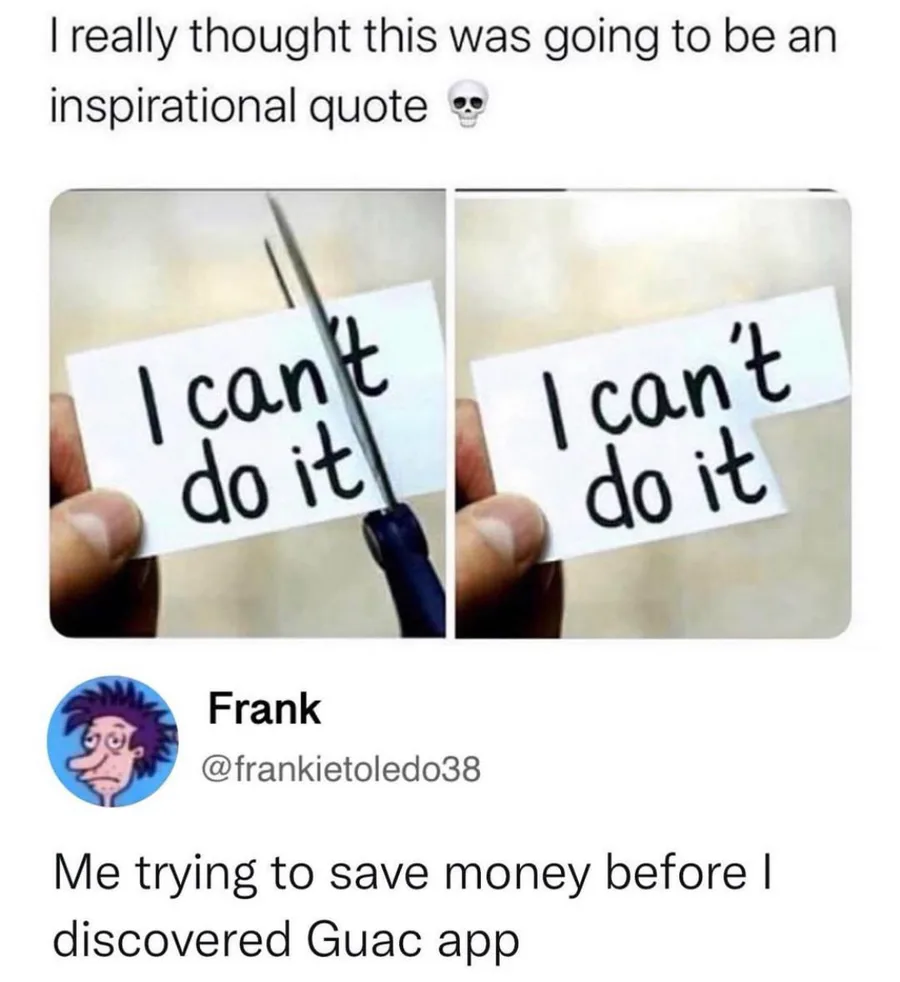Open the left photo with scissors
The image size is (900, 982).
click(x=248, y=413)
